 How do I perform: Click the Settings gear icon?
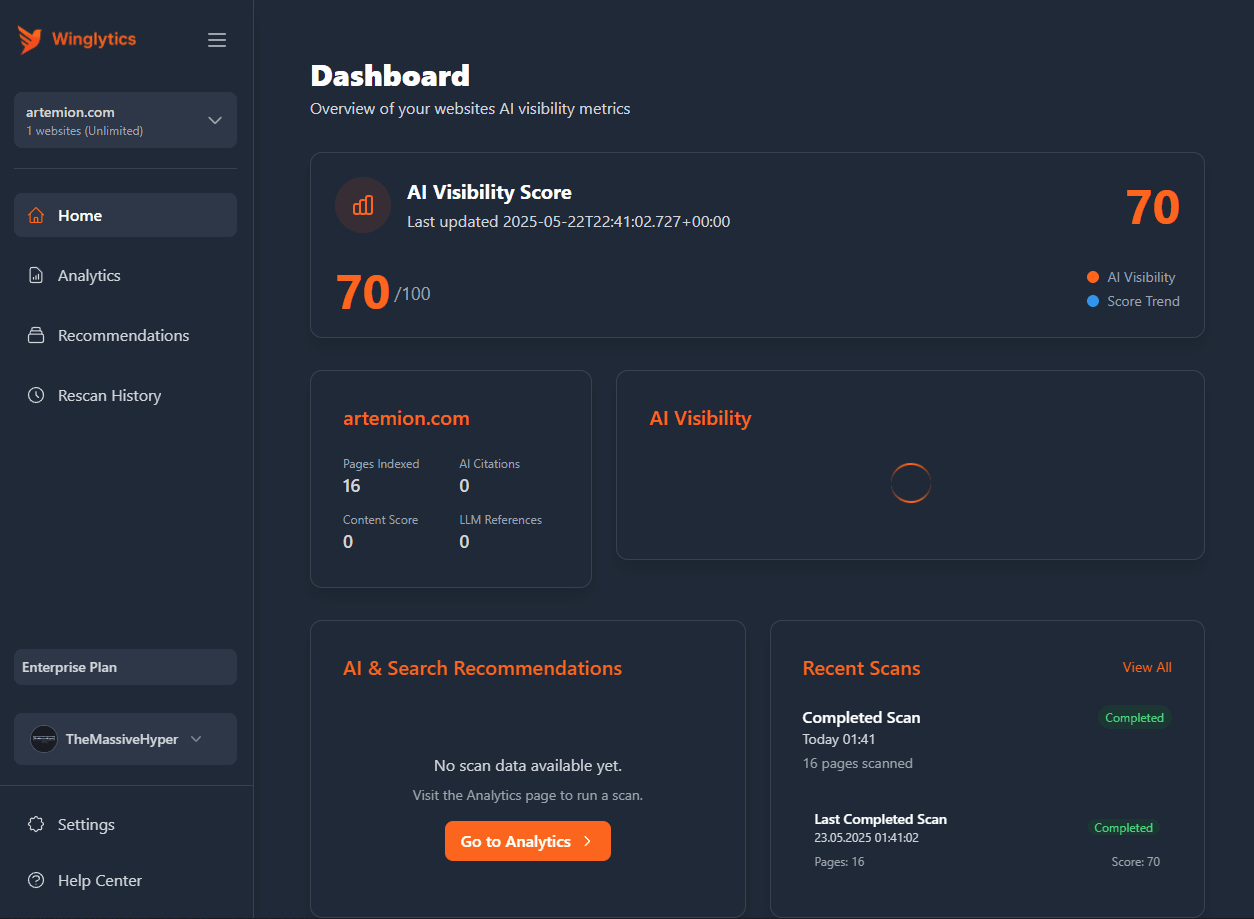(x=36, y=824)
